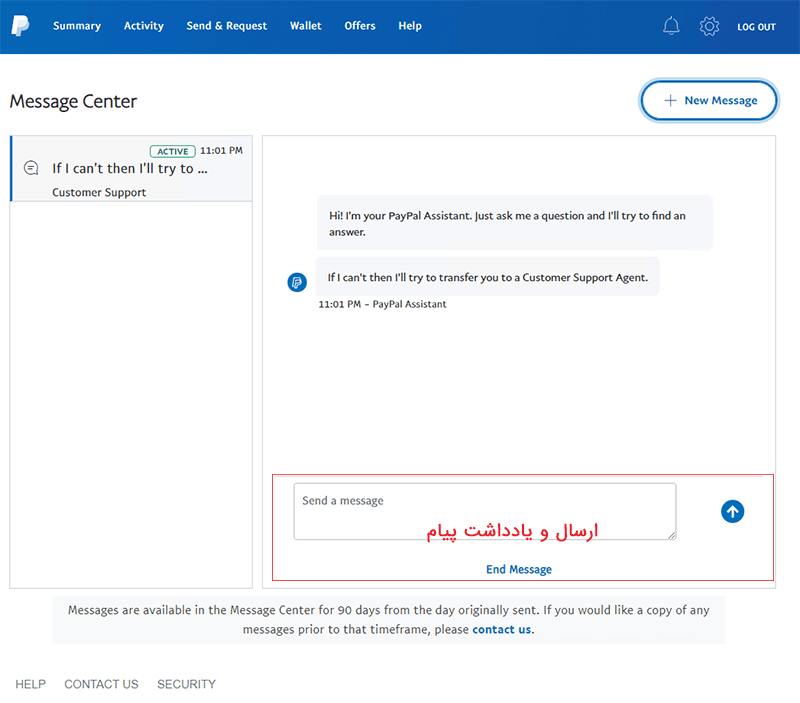This screenshot has height=703, width=800.
Task: Log out of the account
Action: coord(756,27)
